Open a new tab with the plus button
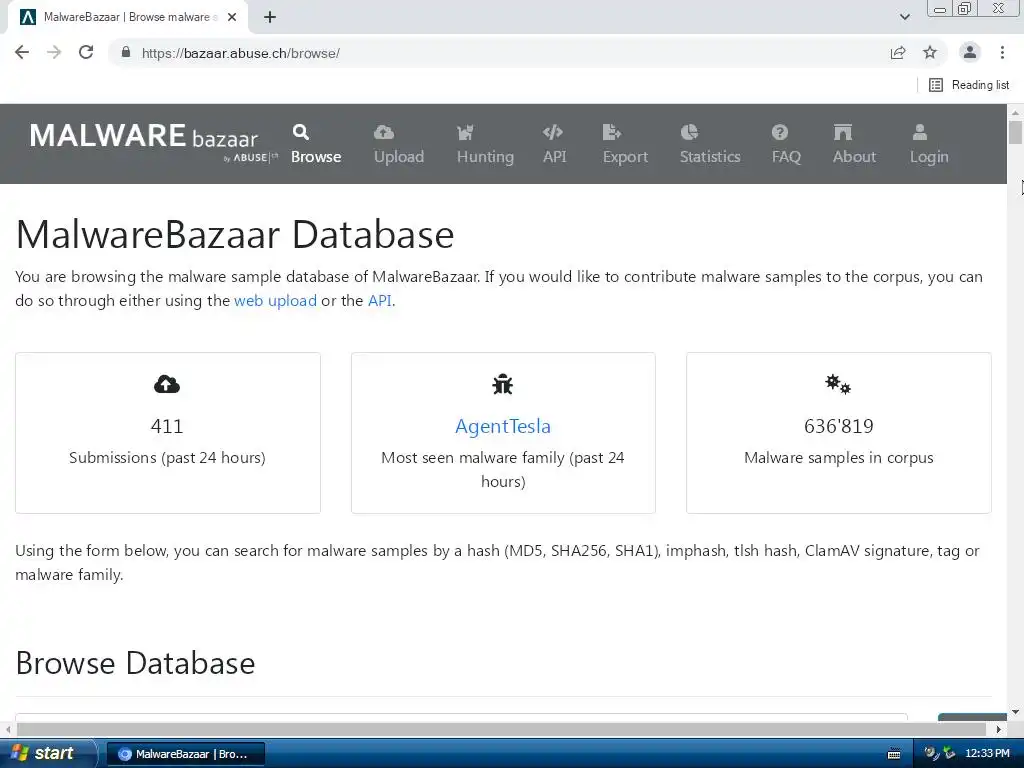The height and width of the screenshot is (768, 1024). pos(270,17)
